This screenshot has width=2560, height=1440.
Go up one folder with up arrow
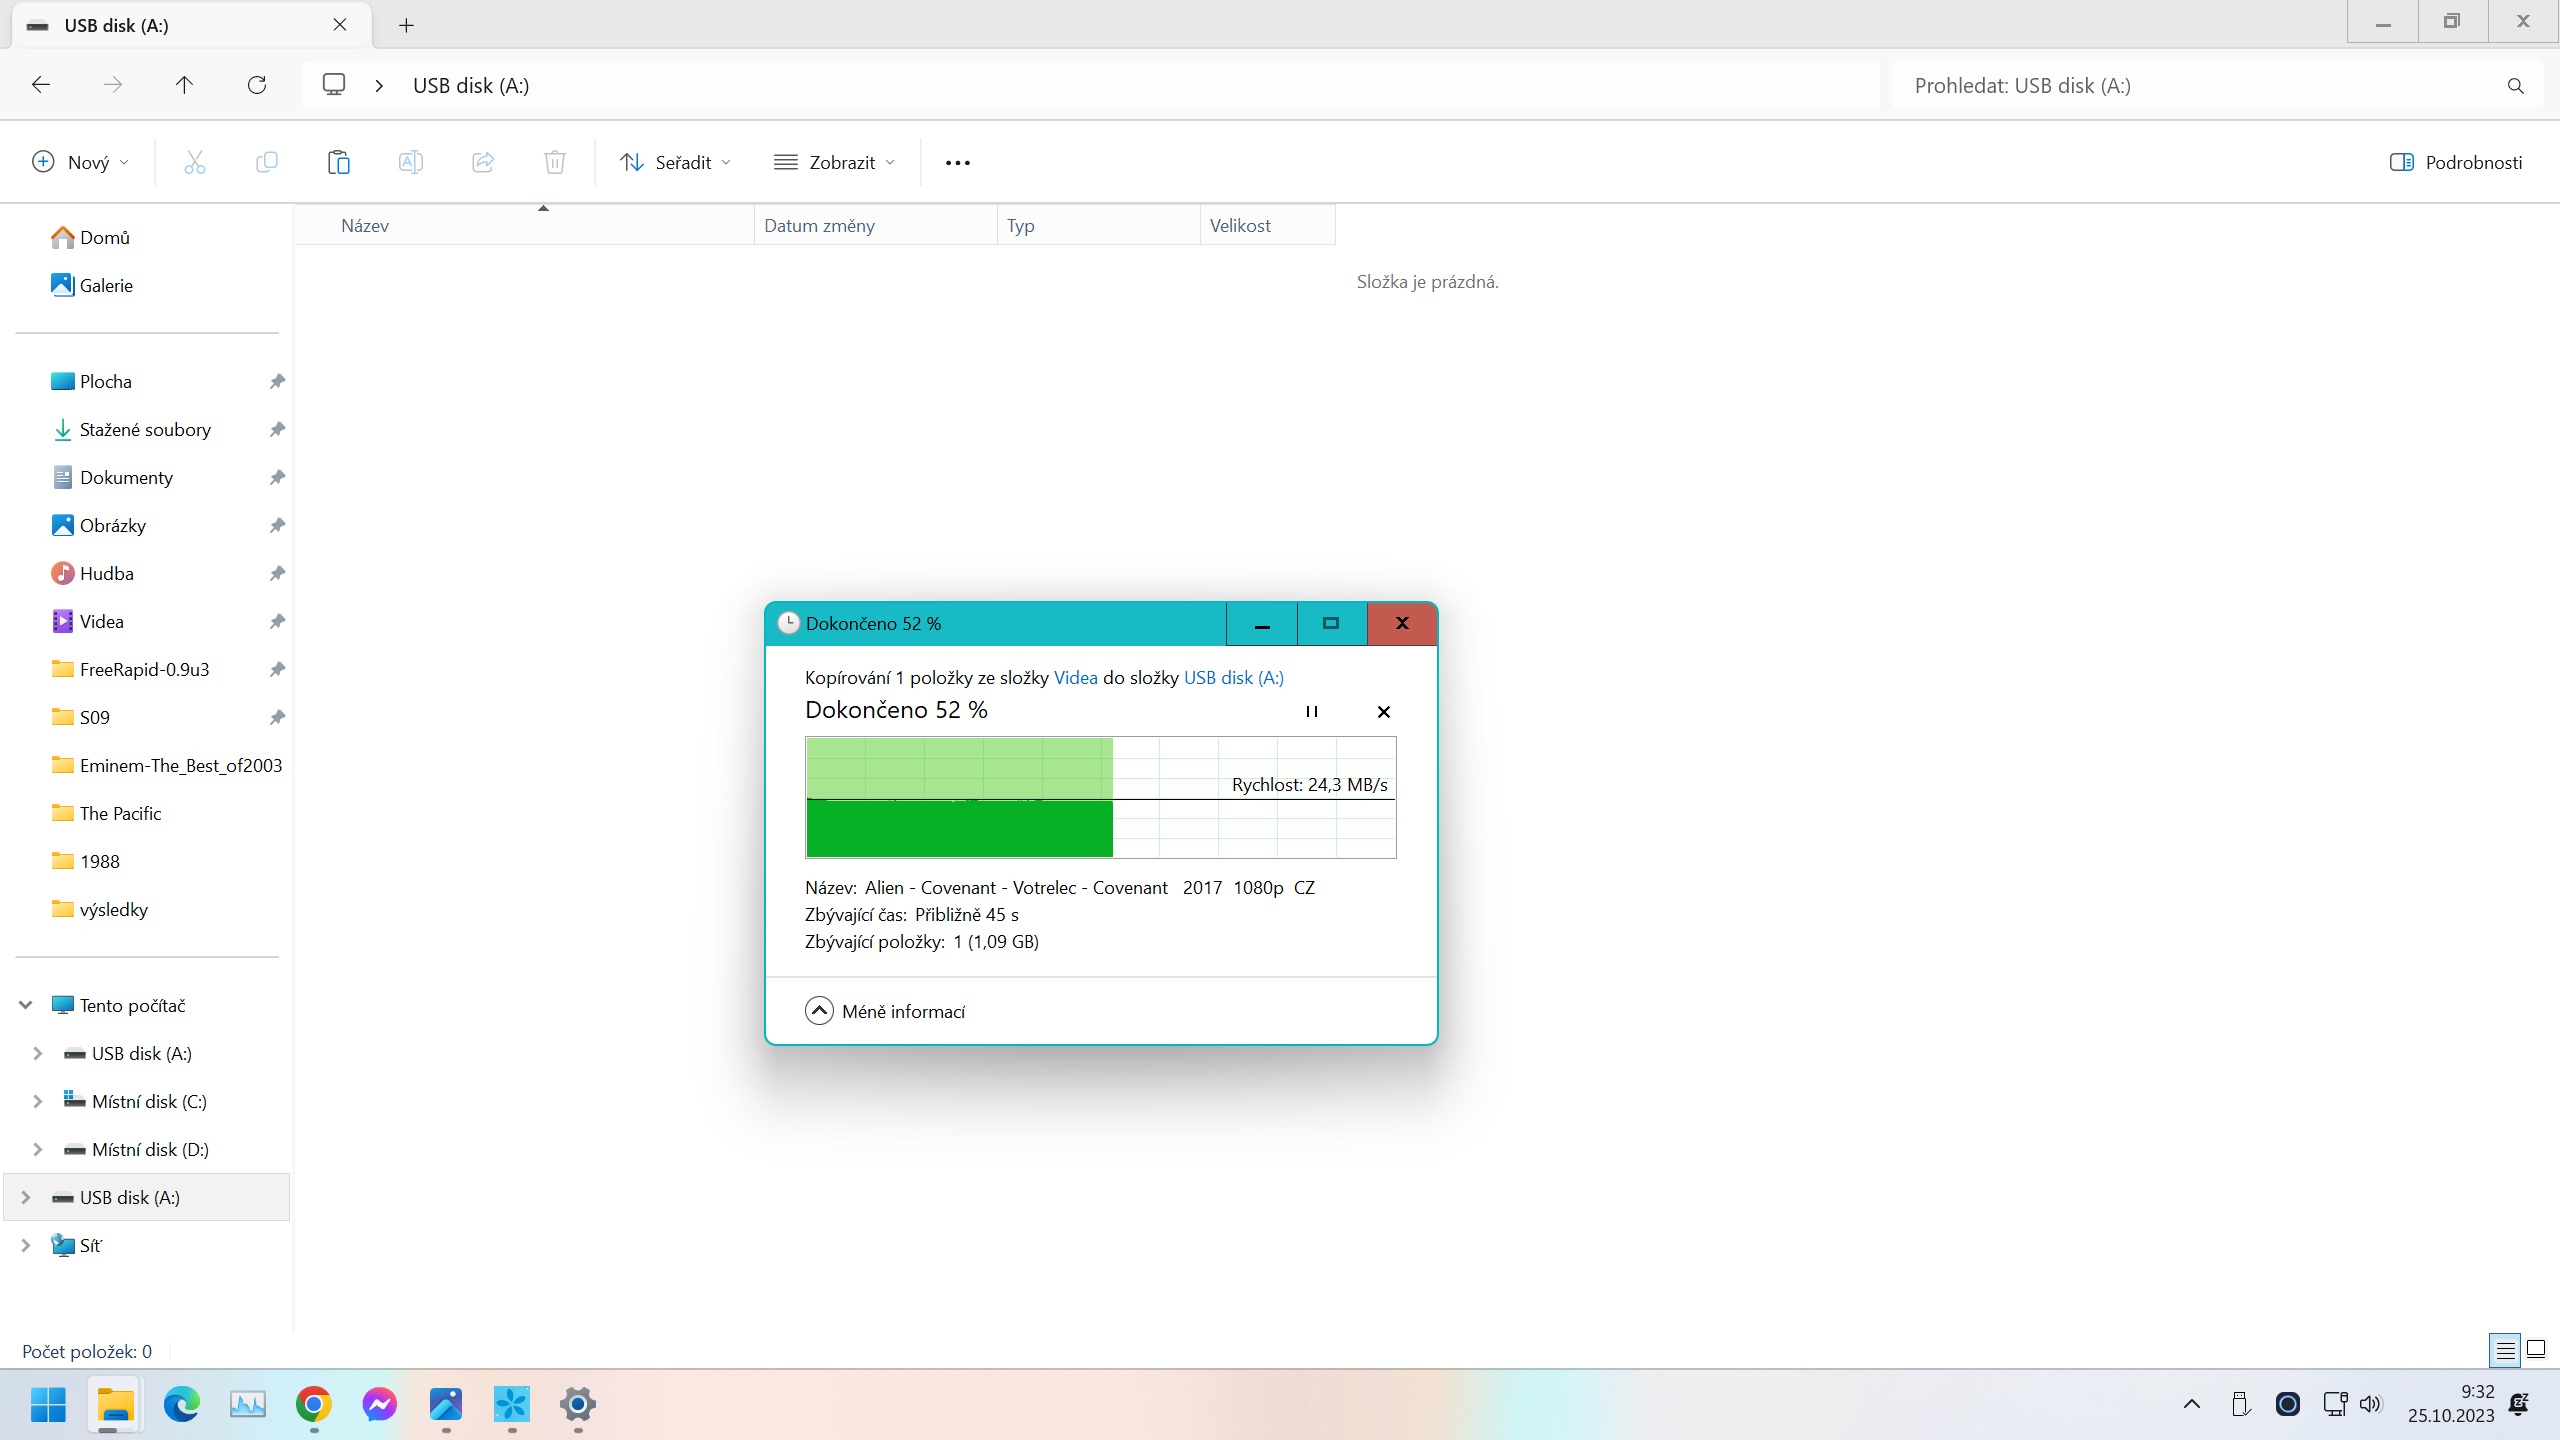click(x=184, y=85)
